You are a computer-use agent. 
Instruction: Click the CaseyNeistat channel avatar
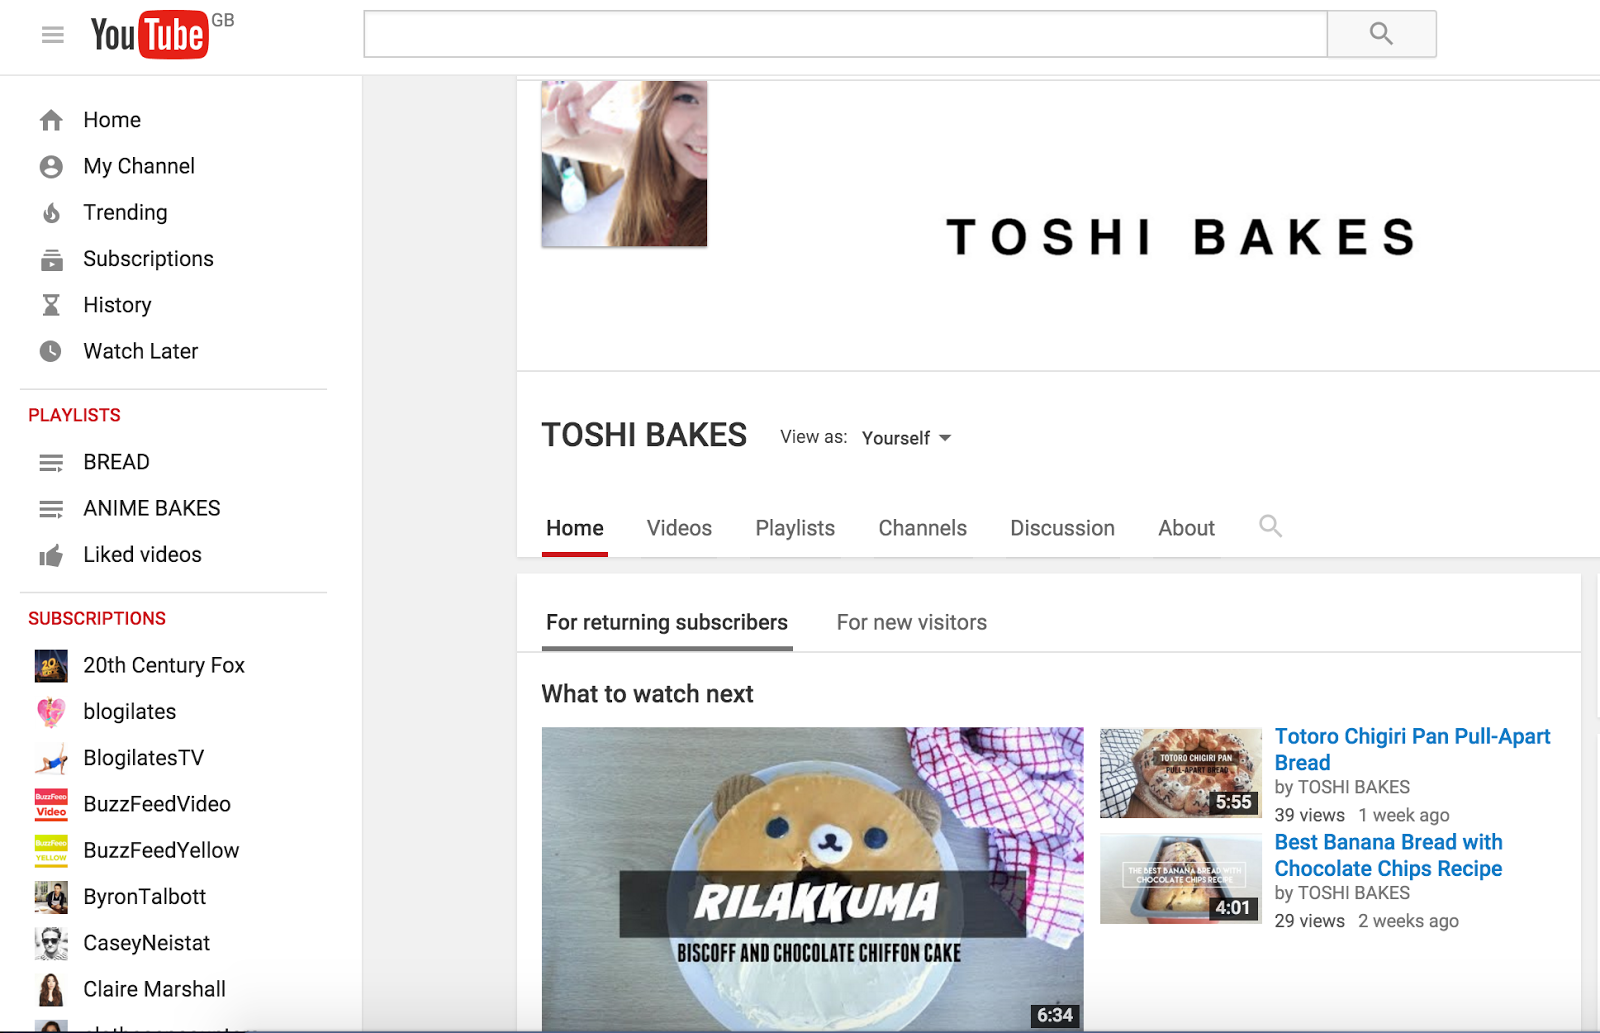[x=51, y=943]
